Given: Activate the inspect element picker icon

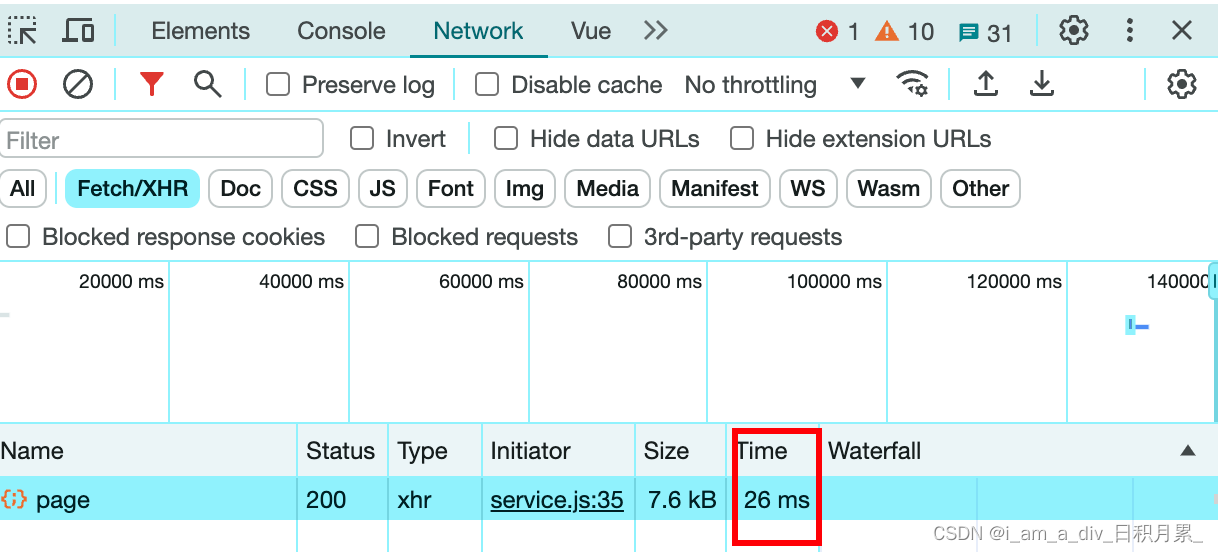Looking at the screenshot, I should (x=23, y=31).
